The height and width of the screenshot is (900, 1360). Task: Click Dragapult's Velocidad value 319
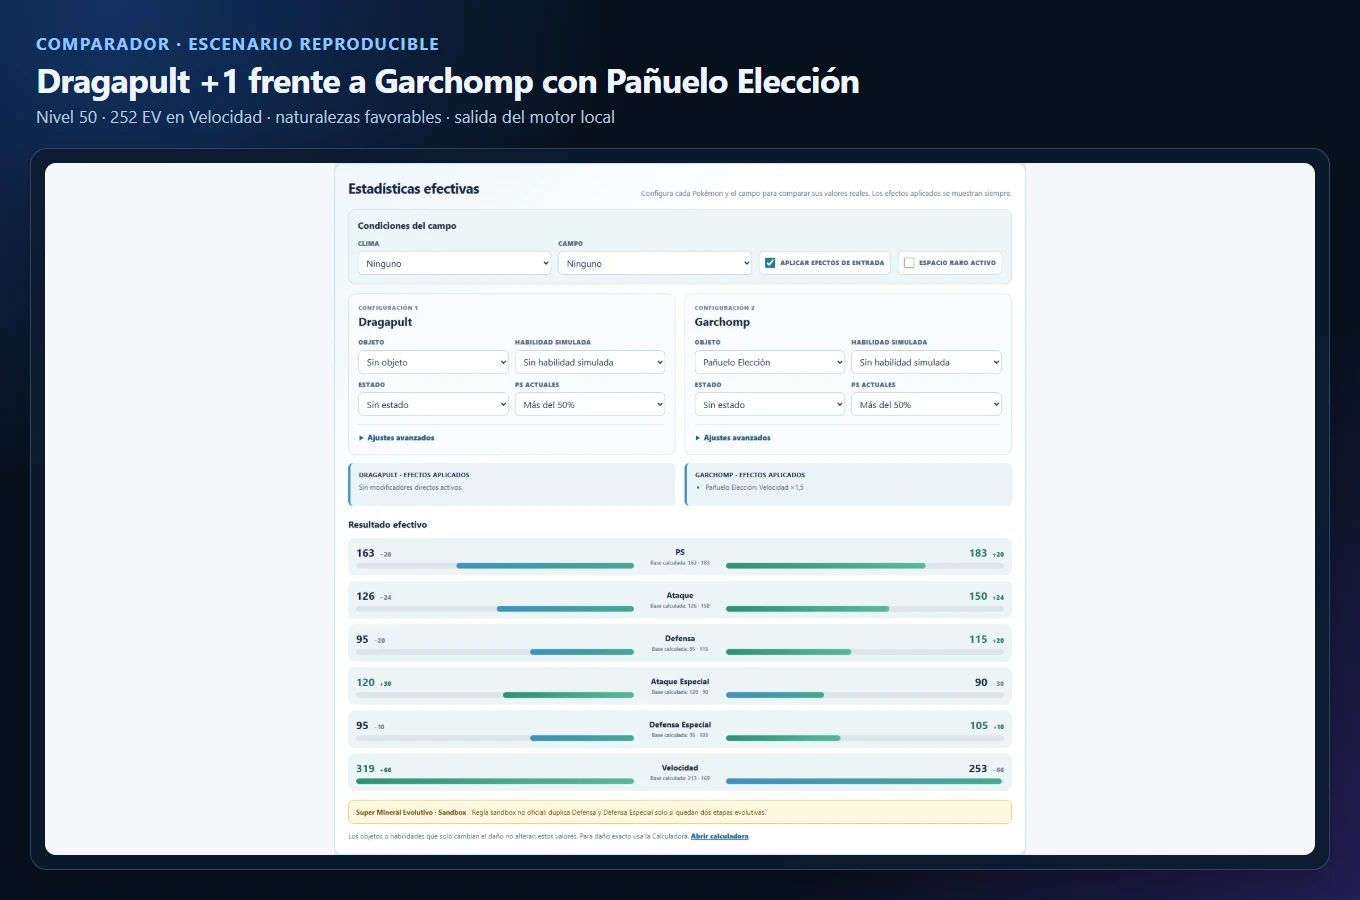[x=365, y=769]
